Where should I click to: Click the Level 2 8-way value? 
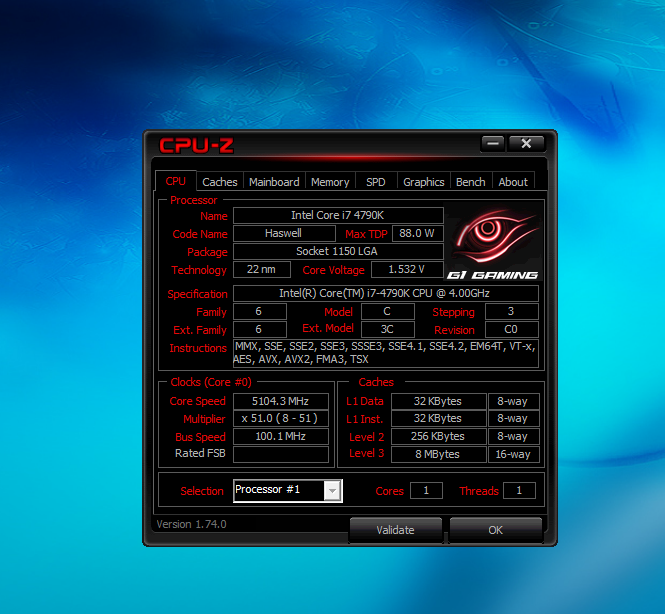(x=514, y=436)
